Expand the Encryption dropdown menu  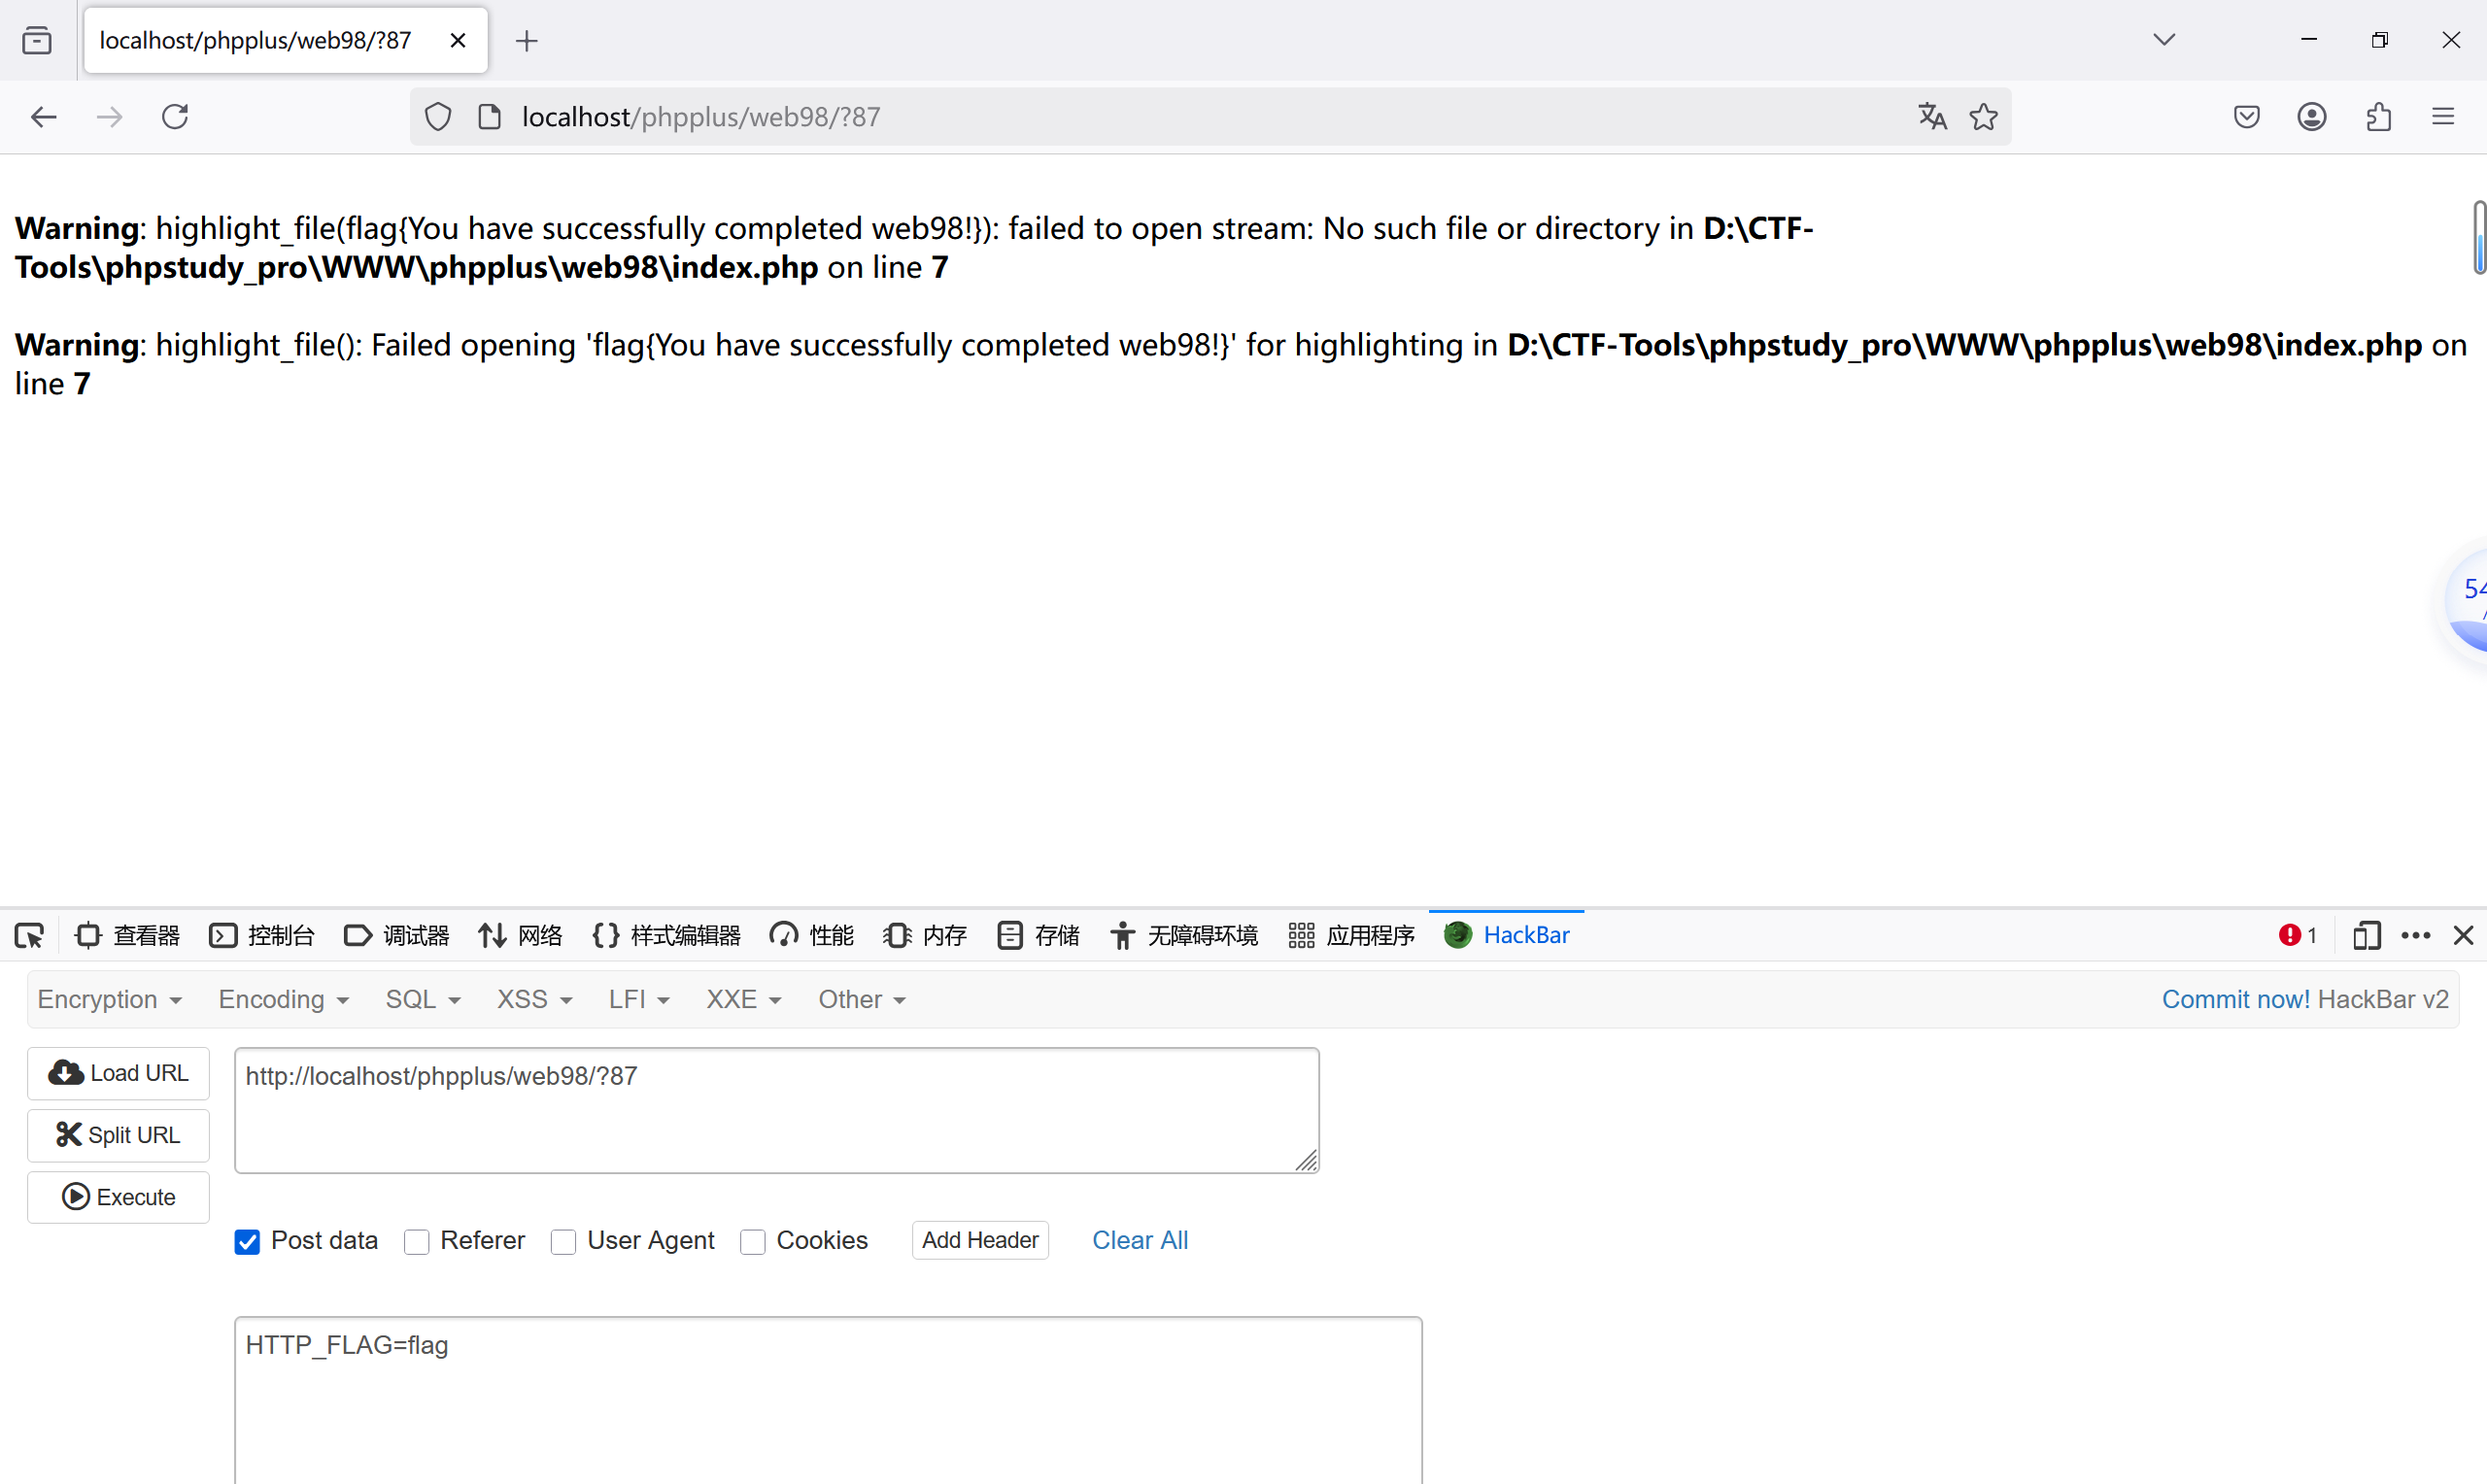[x=109, y=999]
